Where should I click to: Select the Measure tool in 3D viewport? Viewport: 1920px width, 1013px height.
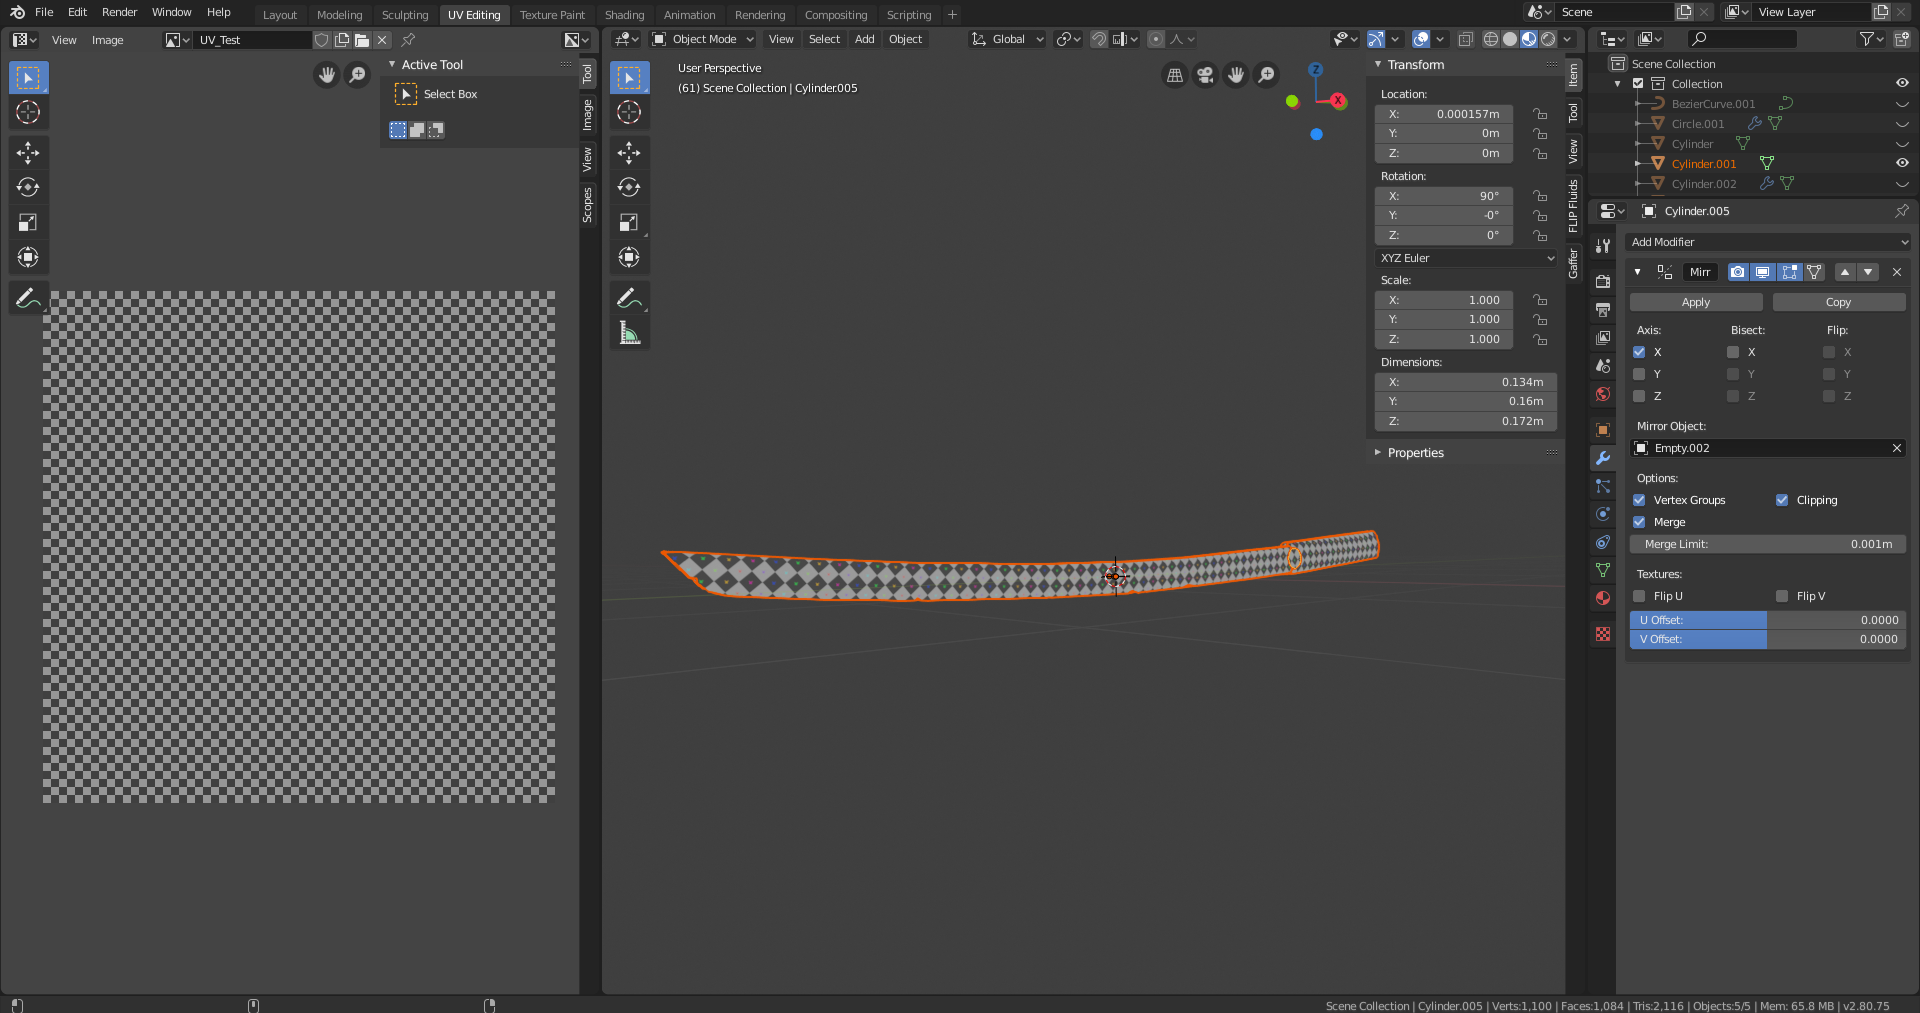(629, 333)
